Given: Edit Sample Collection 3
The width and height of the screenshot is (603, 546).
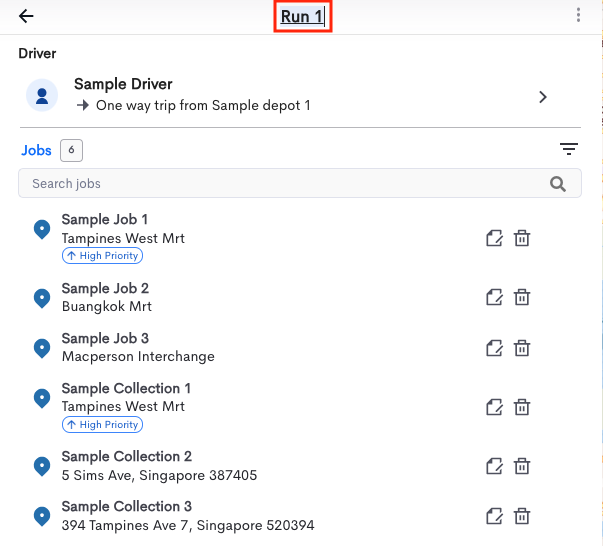Looking at the screenshot, I should [x=494, y=516].
